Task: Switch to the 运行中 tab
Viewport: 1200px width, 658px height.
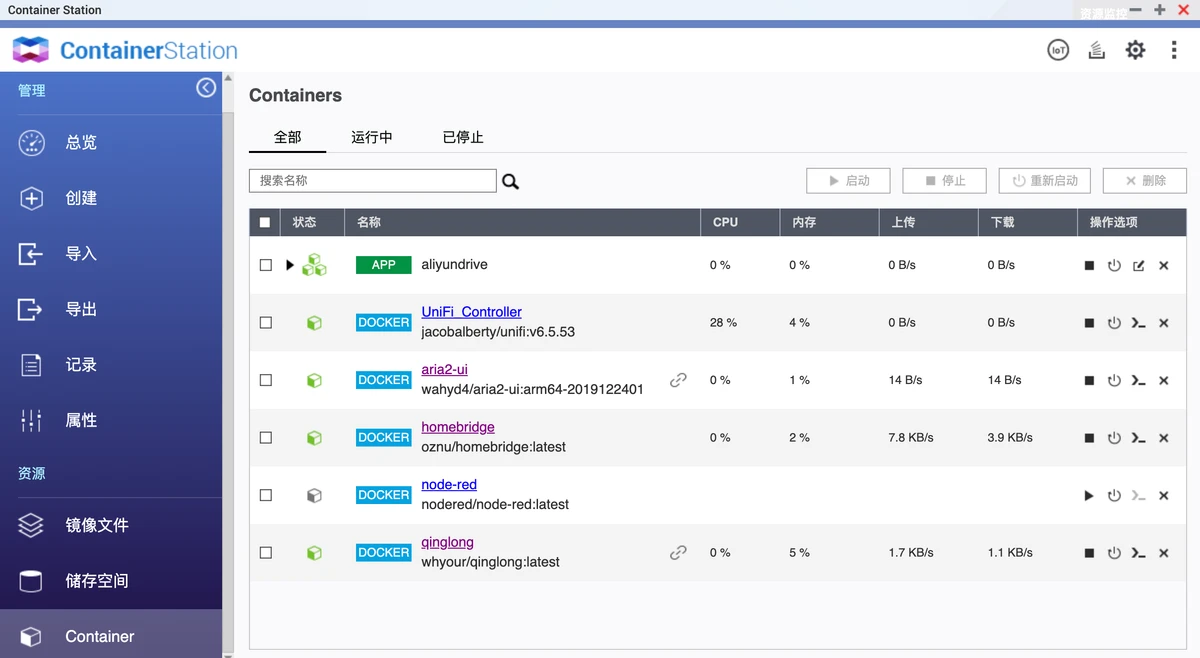Action: pyautogui.click(x=372, y=137)
